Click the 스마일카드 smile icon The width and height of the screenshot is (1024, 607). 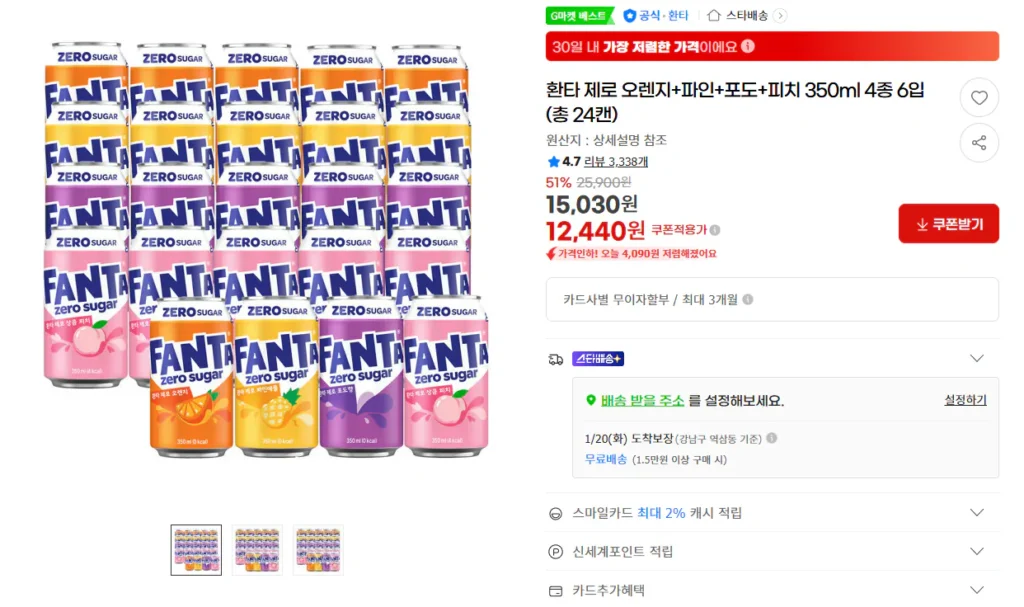(556, 512)
